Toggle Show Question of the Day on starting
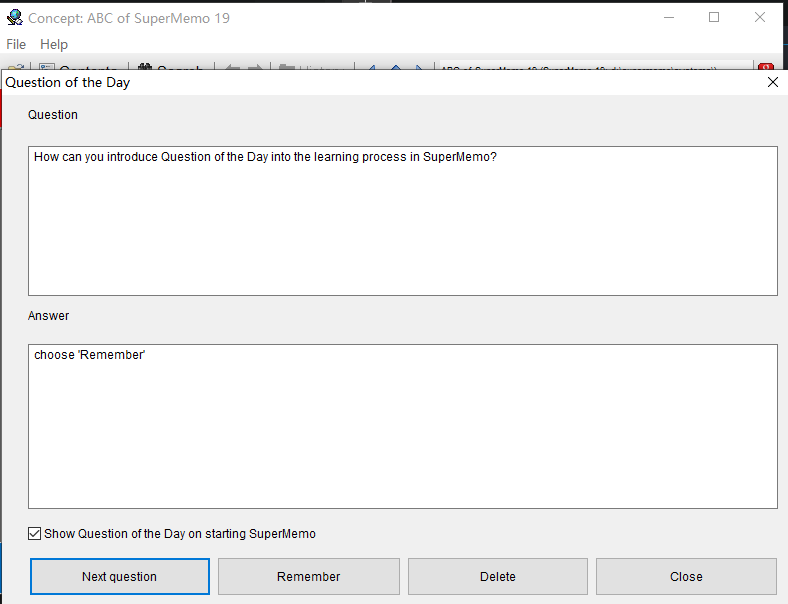This screenshot has width=788, height=604. tap(35, 534)
